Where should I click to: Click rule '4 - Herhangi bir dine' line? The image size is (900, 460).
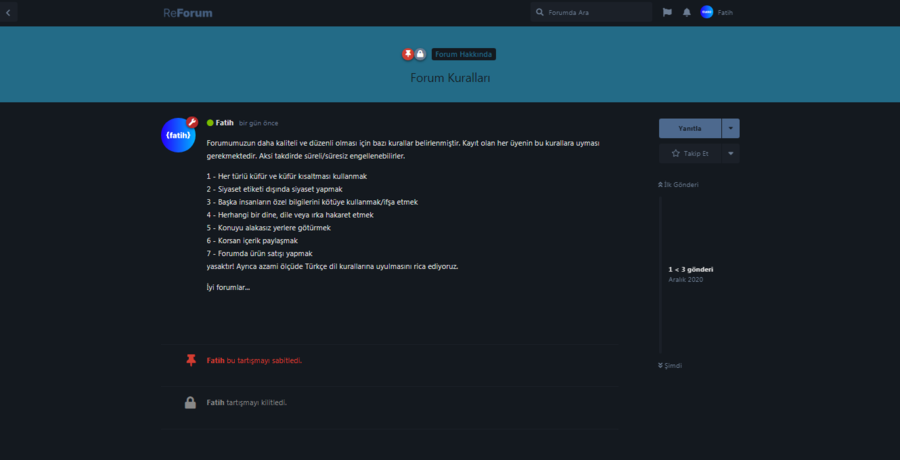[x=290, y=215]
